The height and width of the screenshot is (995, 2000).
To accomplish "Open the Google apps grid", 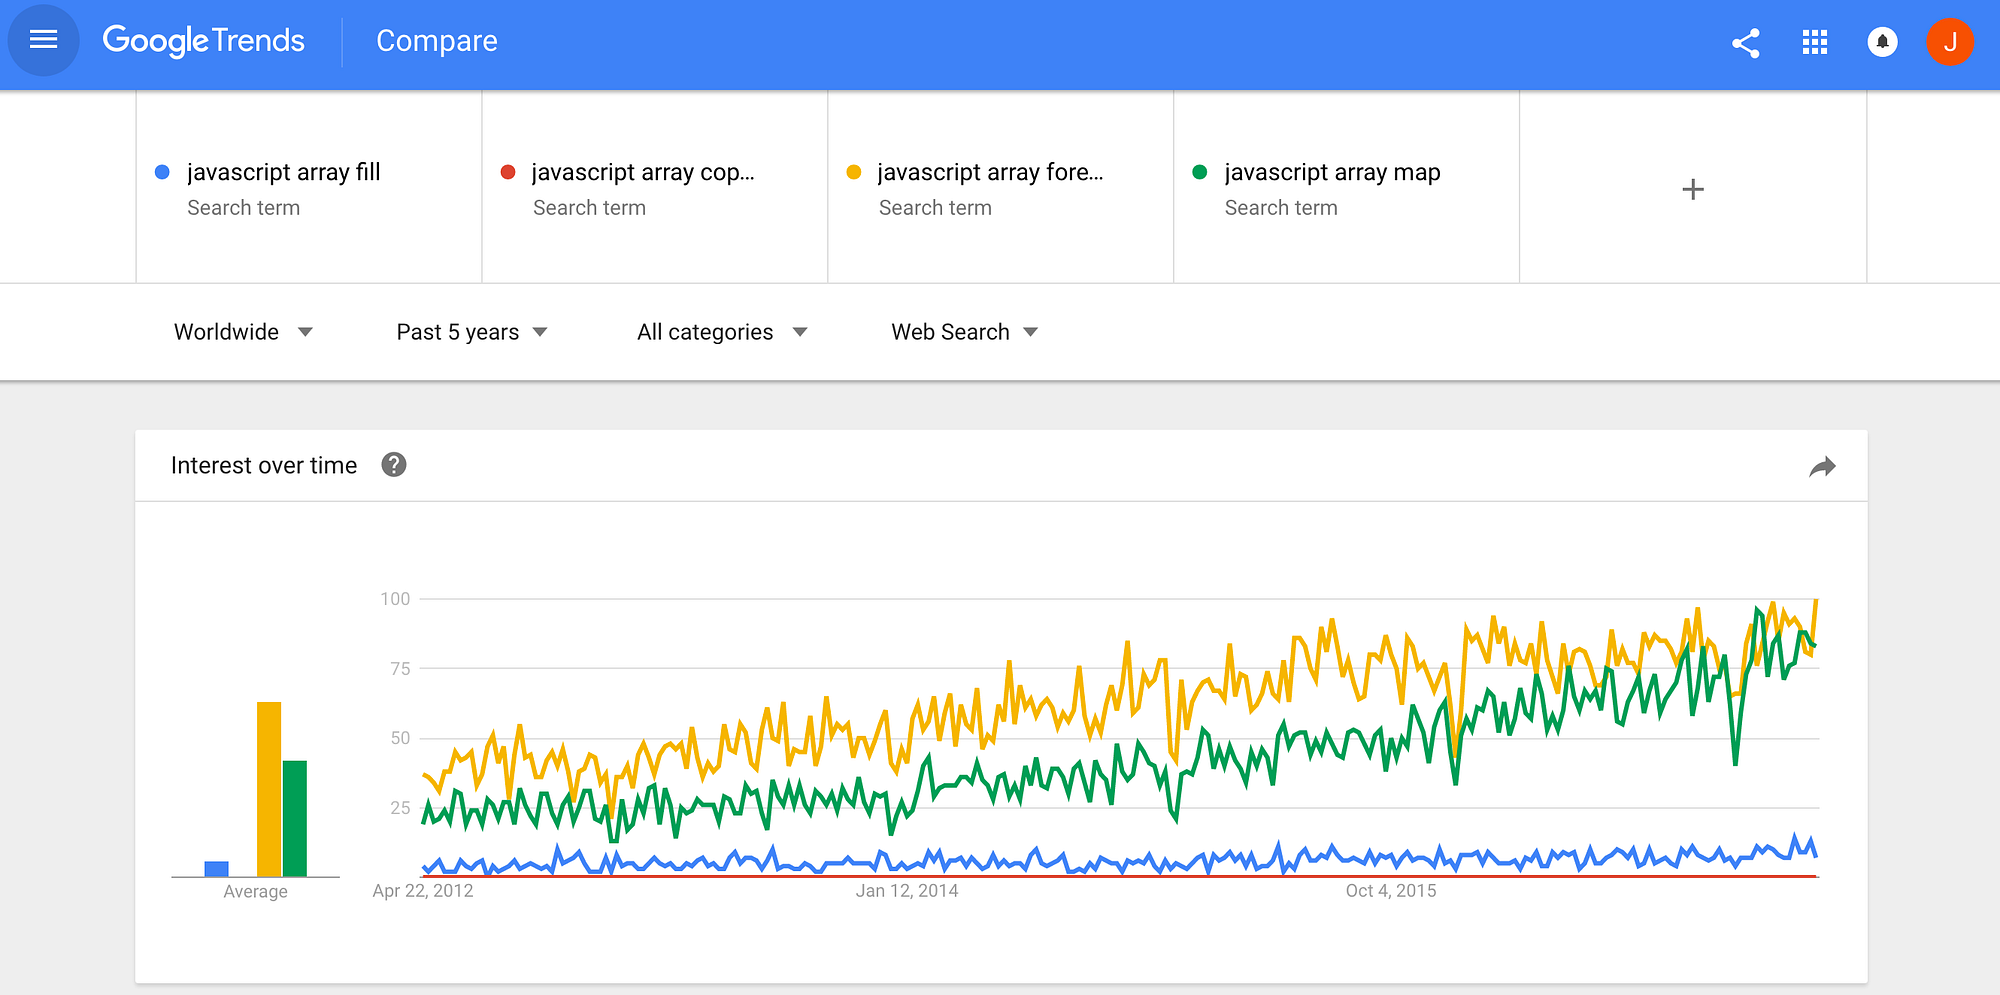I will click(x=1815, y=43).
